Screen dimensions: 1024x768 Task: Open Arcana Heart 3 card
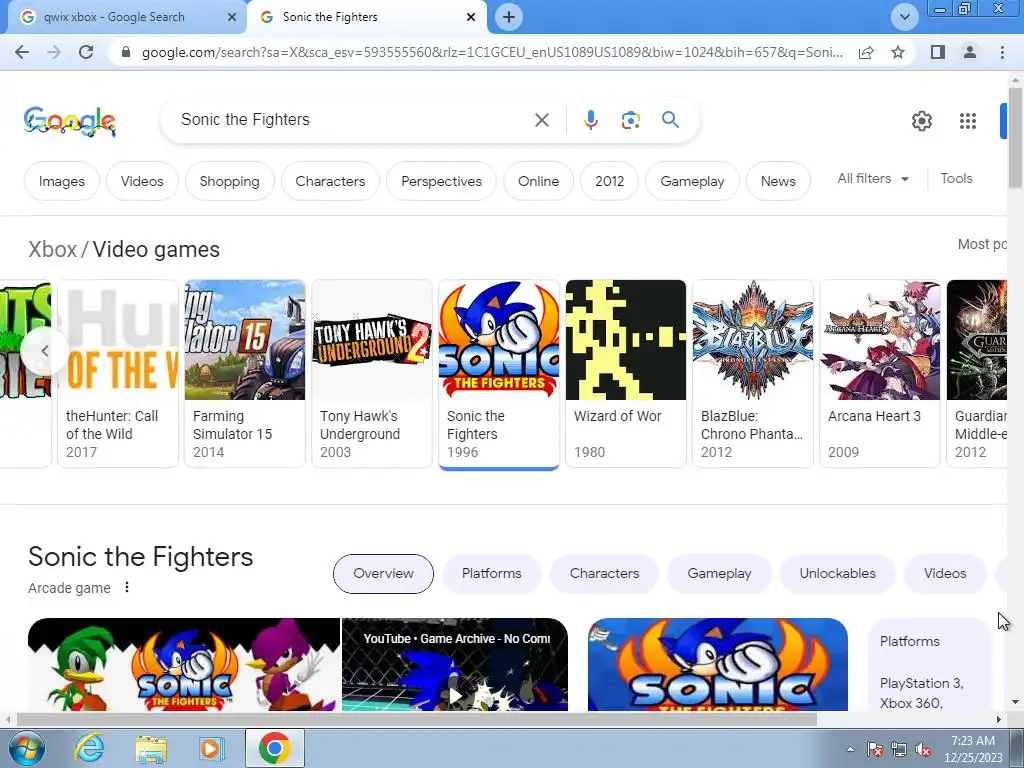[x=880, y=373]
